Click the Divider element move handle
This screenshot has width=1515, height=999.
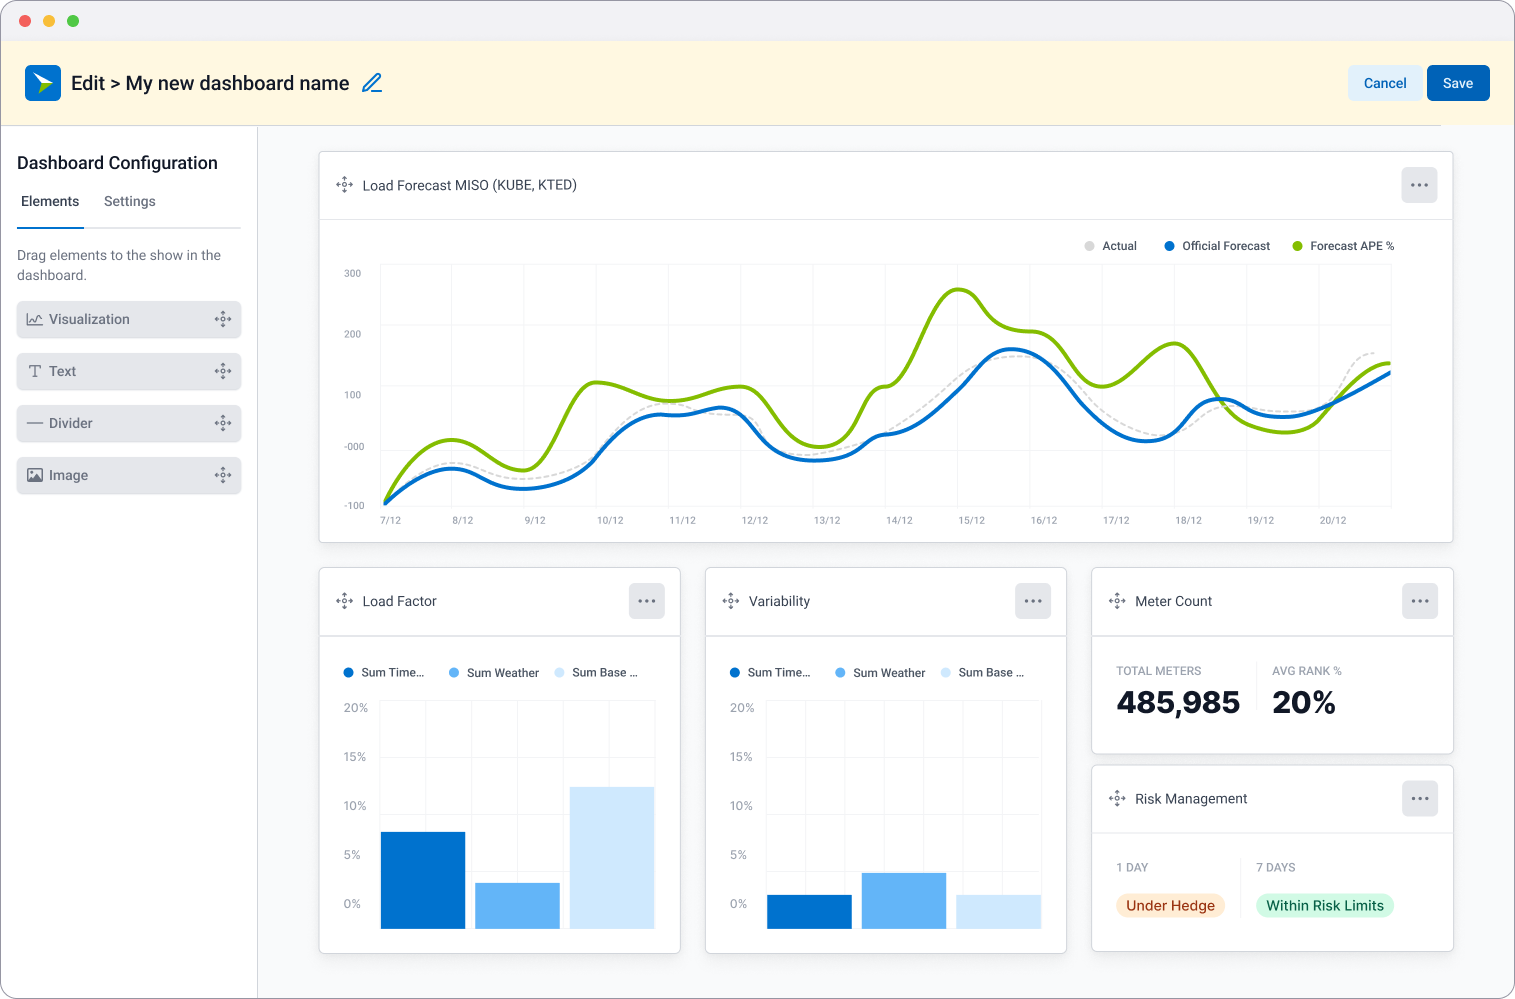(223, 423)
